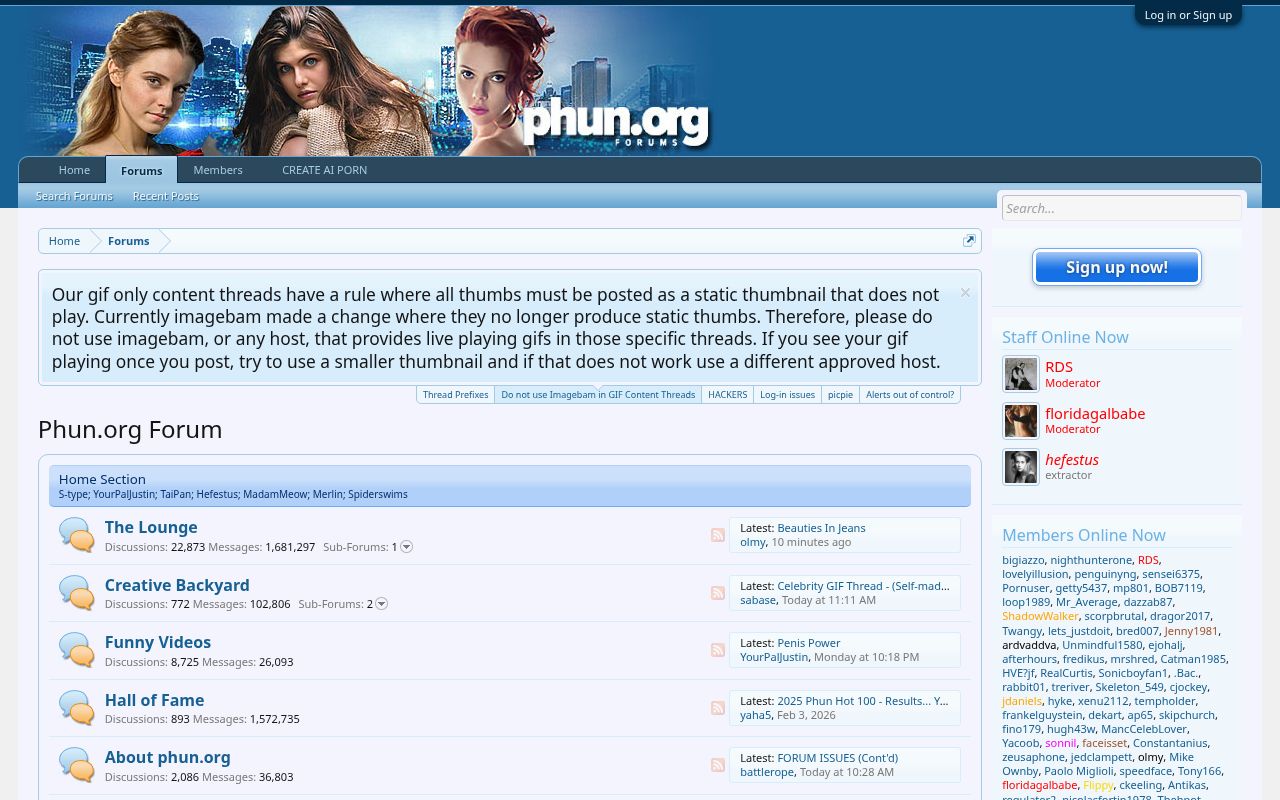Open RSS feed for The Lounge
This screenshot has height=800, width=1280.
pos(718,535)
